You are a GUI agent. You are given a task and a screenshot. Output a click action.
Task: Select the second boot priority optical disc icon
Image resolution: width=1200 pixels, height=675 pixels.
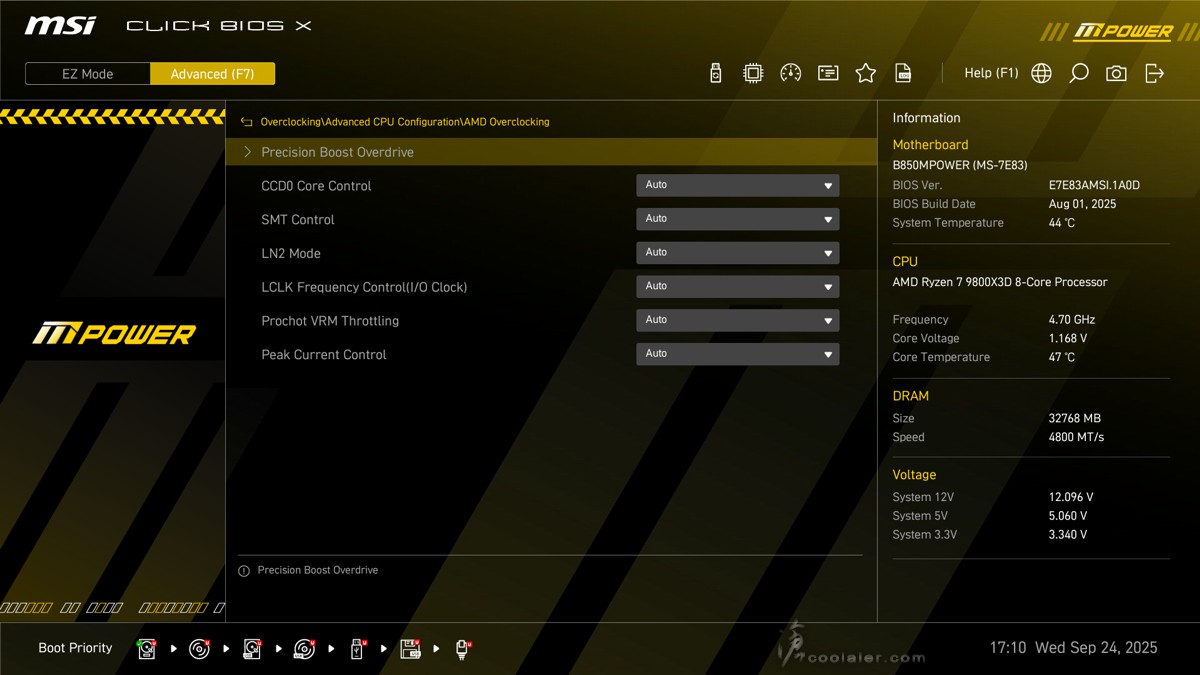(x=200, y=649)
